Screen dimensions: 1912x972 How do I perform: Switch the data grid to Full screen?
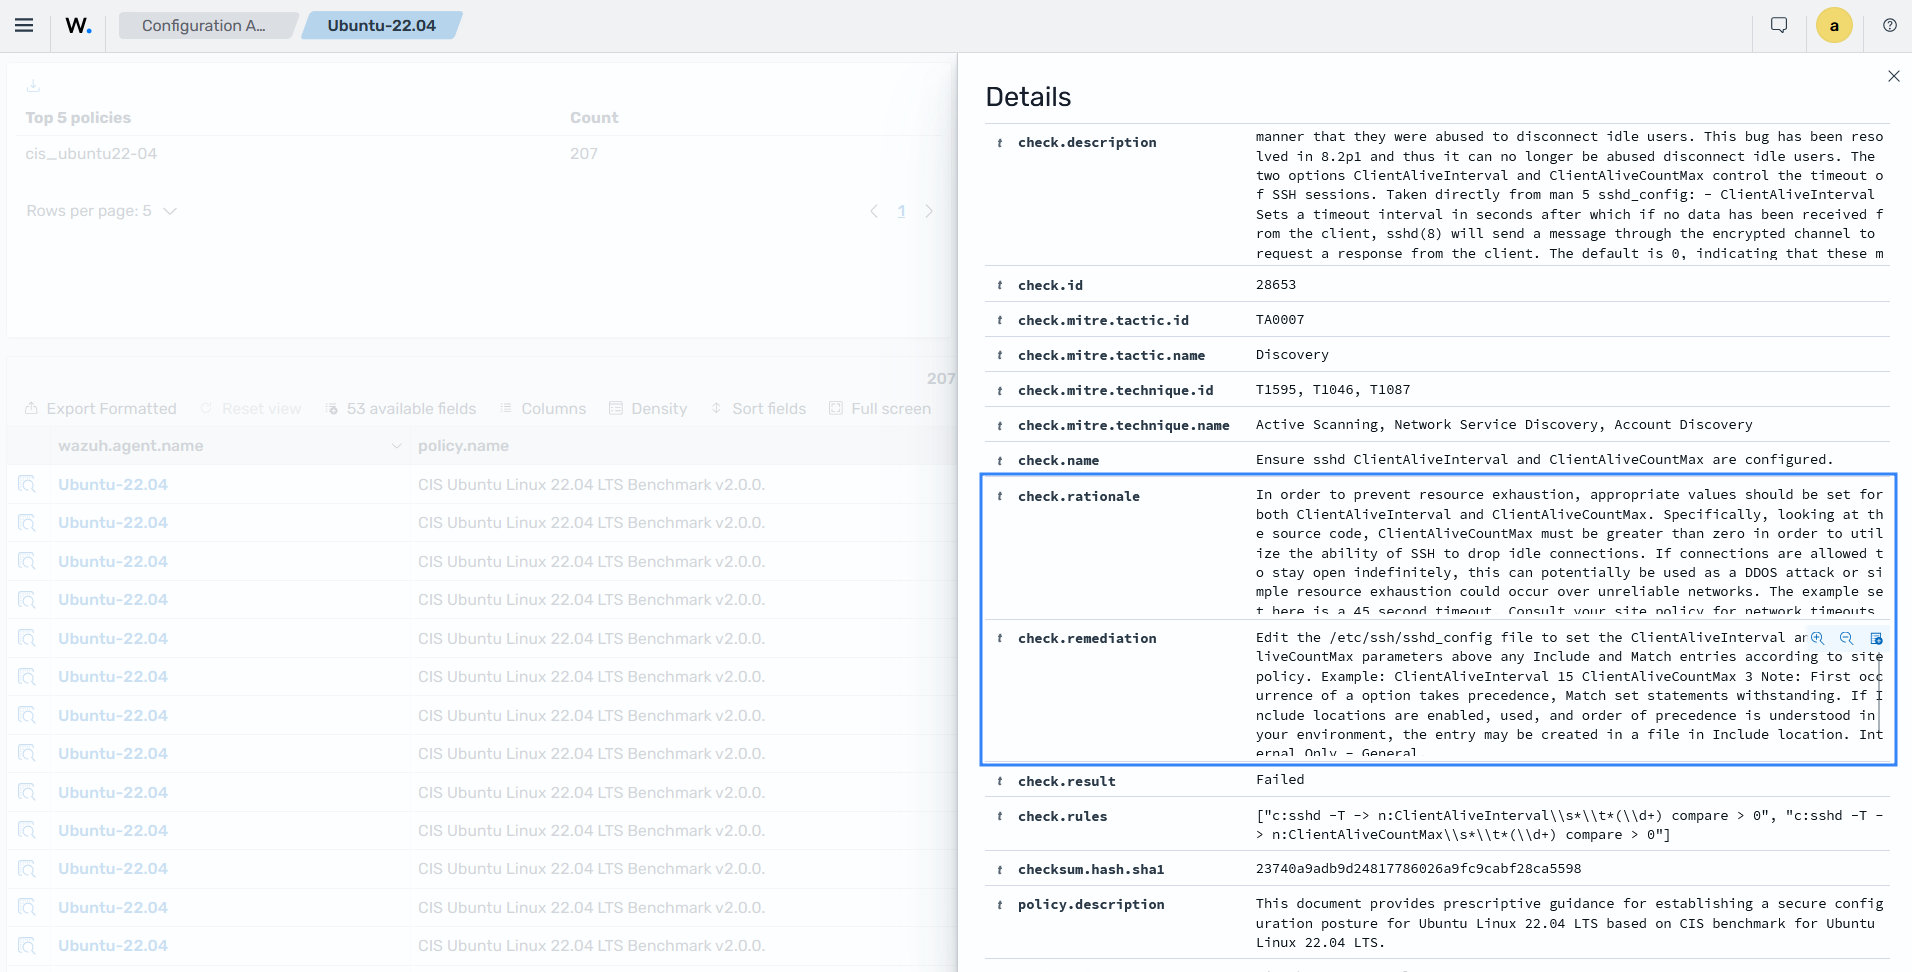pos(880,409)
